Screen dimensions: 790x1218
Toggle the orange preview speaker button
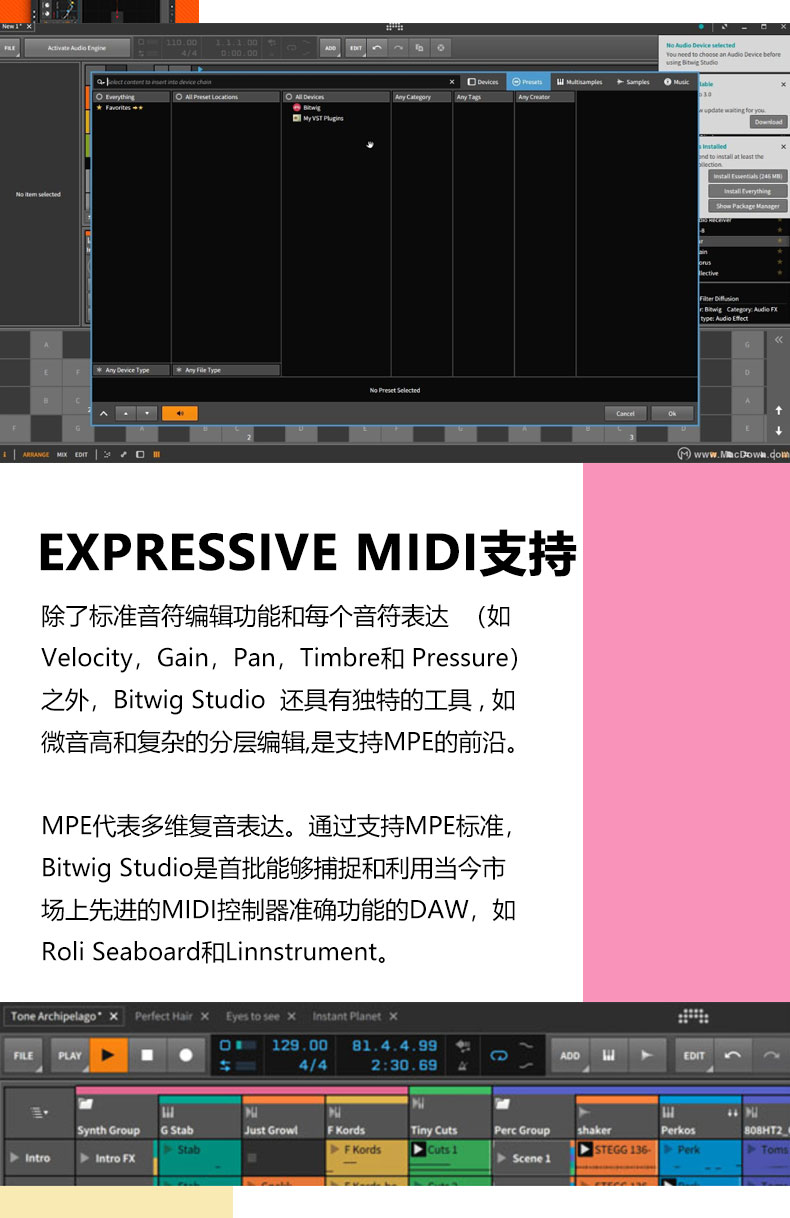point(180,413)
